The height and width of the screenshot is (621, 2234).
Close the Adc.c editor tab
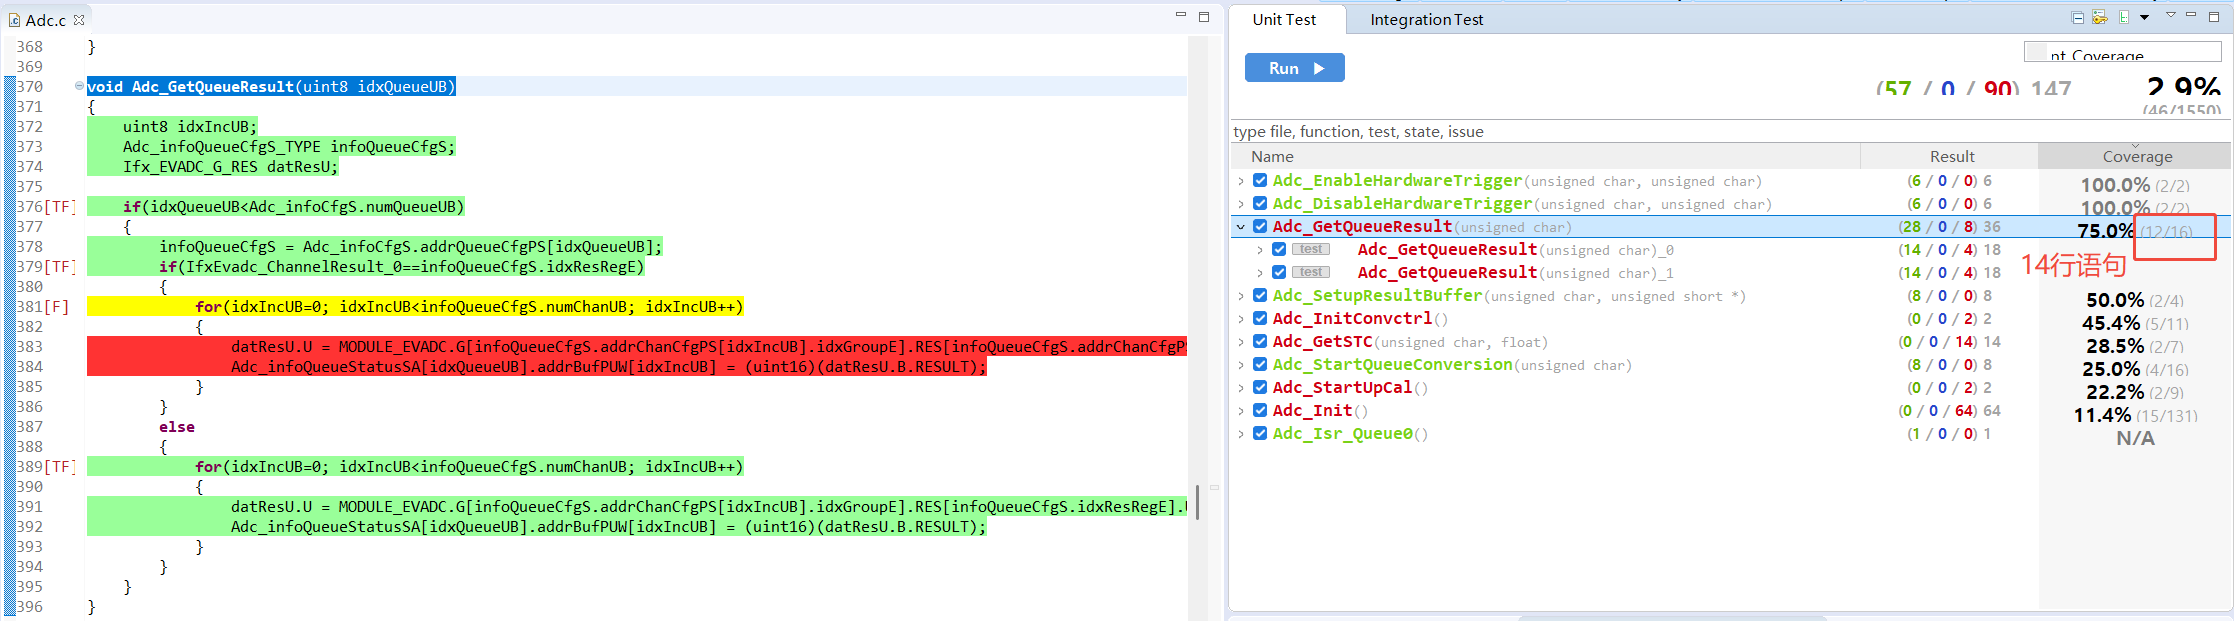pyautogui.click(x=79, y=20)
